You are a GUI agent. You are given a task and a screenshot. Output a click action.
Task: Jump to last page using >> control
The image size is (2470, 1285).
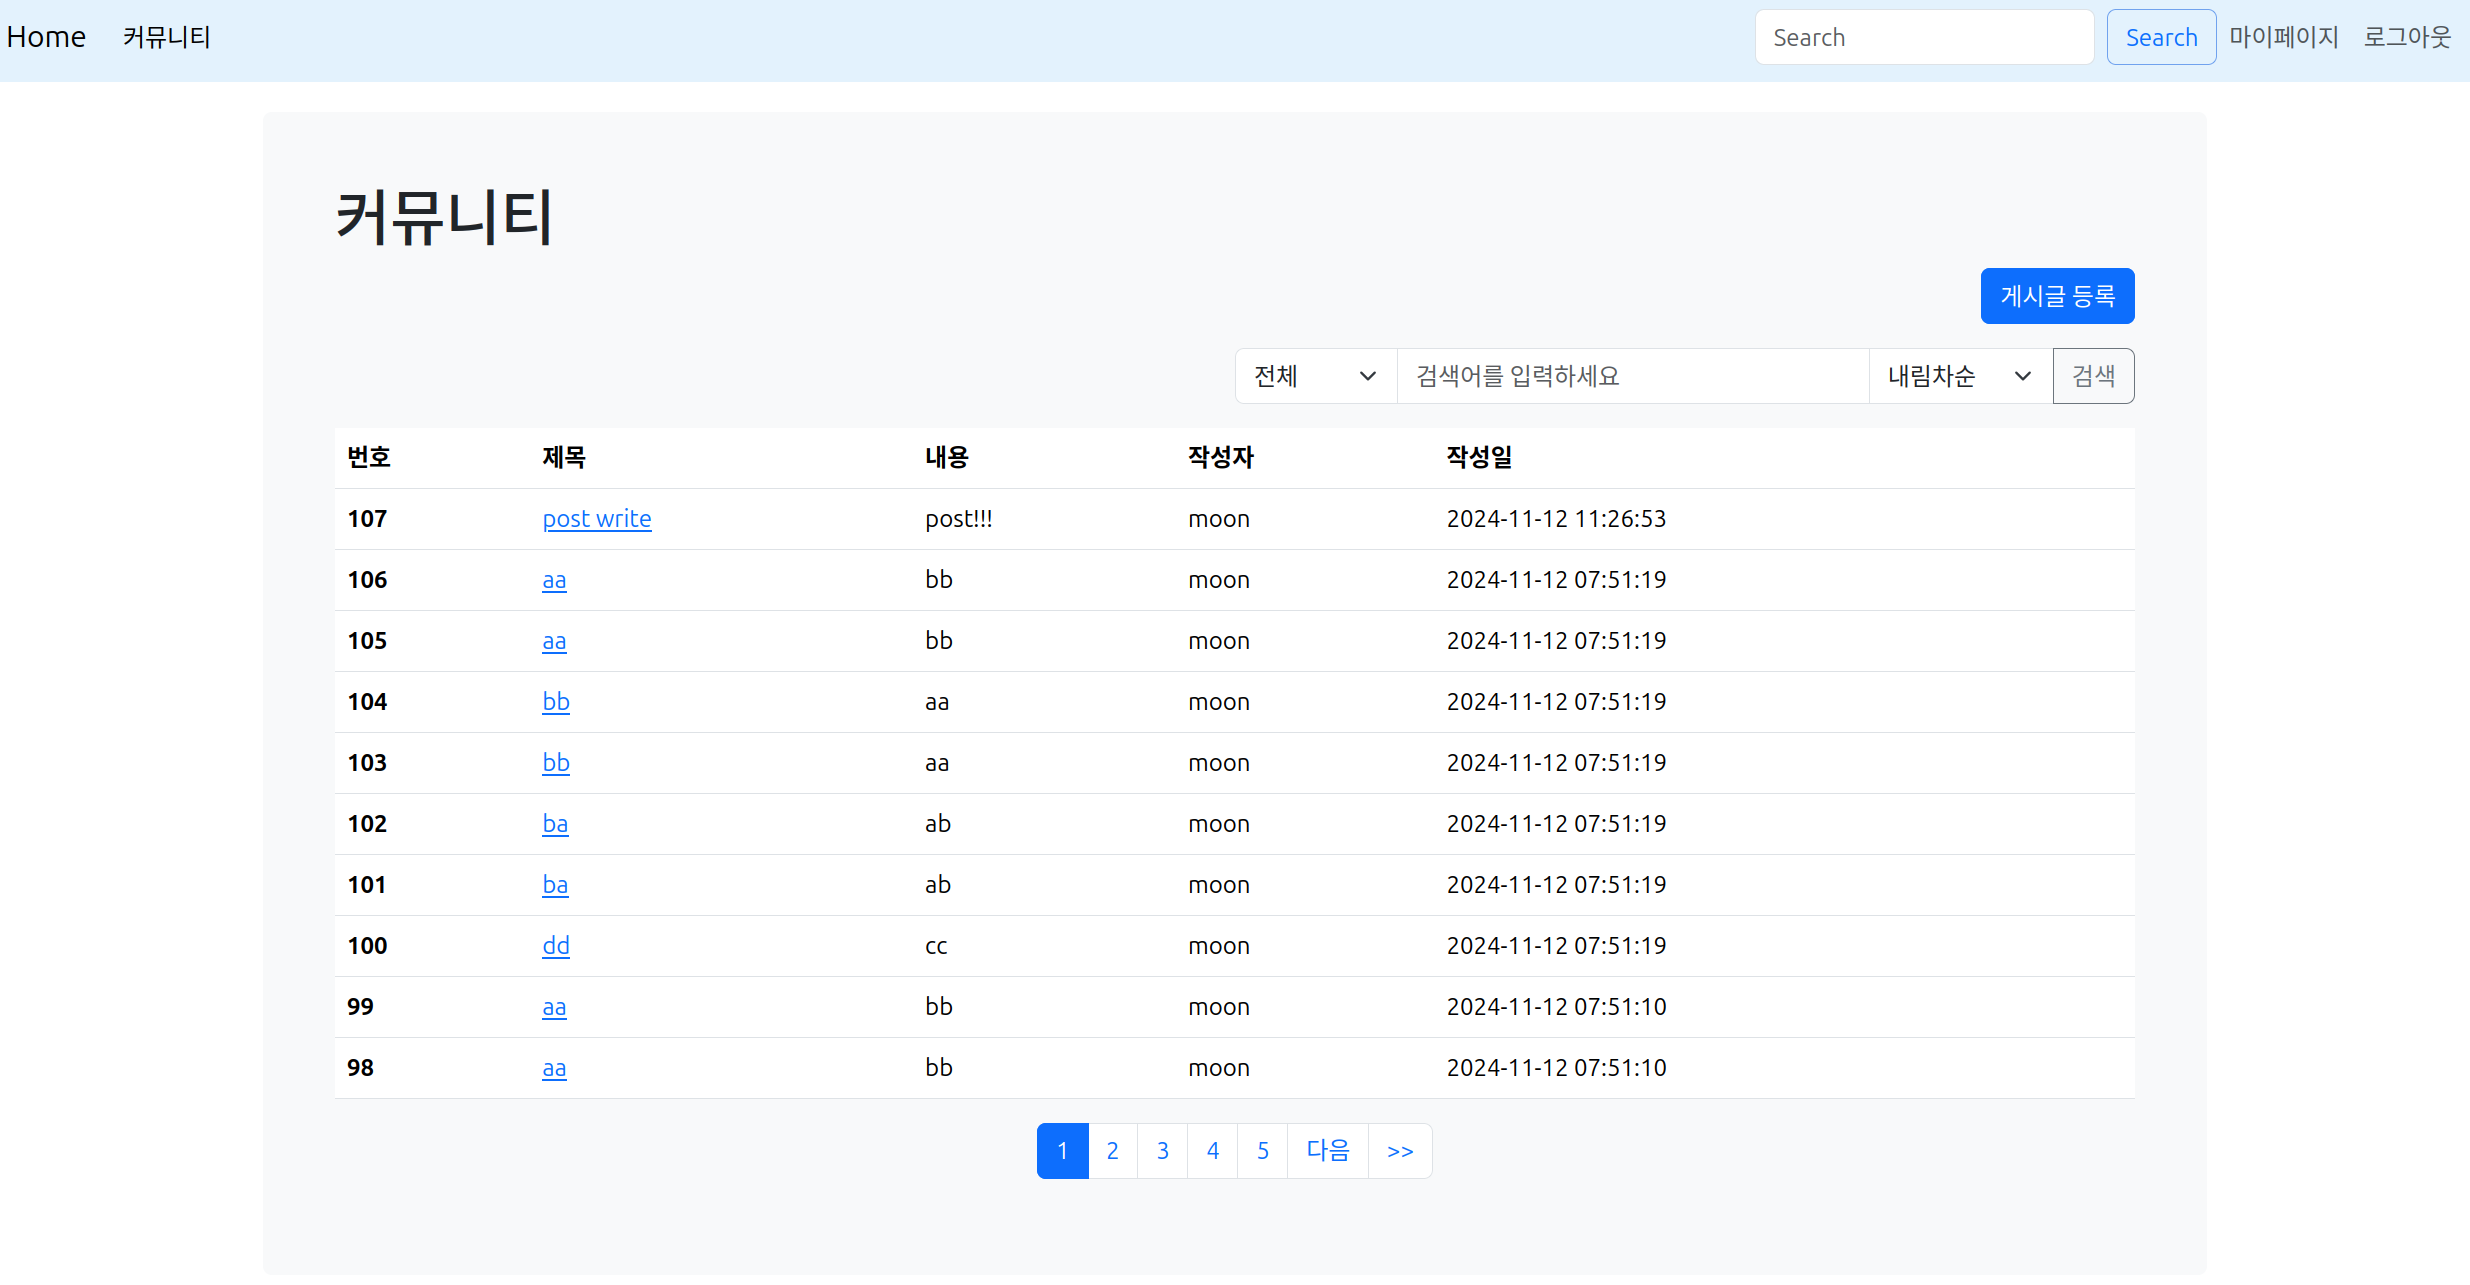(x=1399, y=1150)
